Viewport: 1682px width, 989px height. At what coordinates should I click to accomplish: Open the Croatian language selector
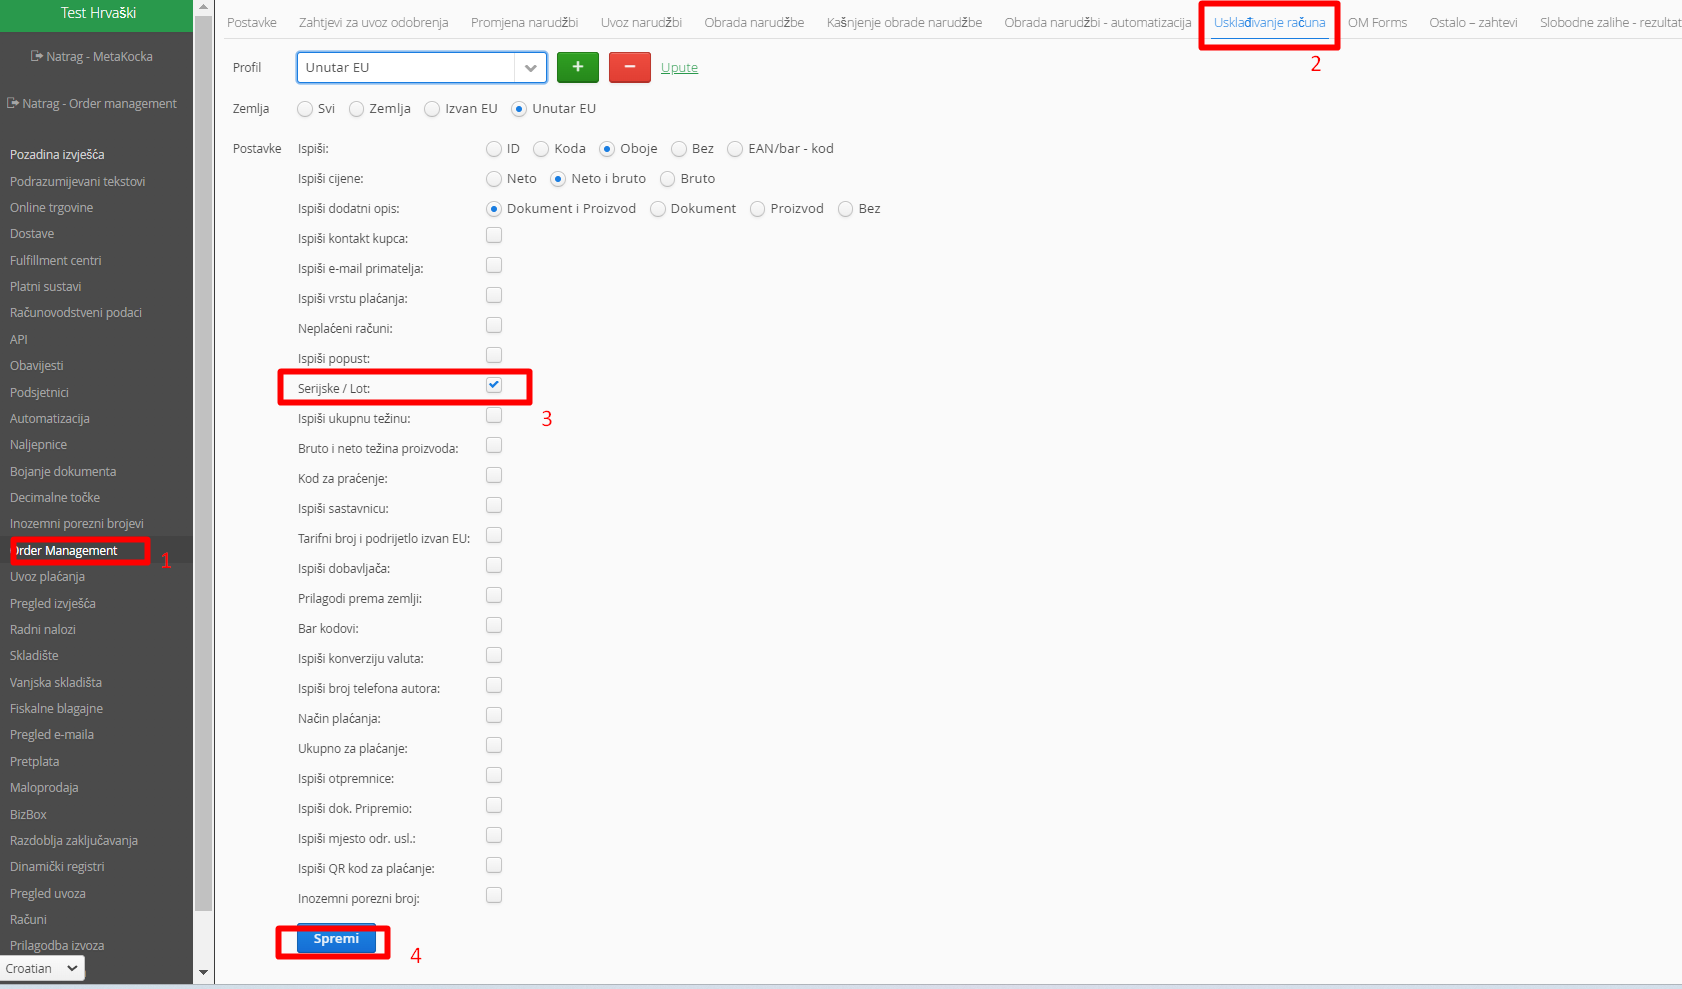pyautogui.click(x=42, y=968)
